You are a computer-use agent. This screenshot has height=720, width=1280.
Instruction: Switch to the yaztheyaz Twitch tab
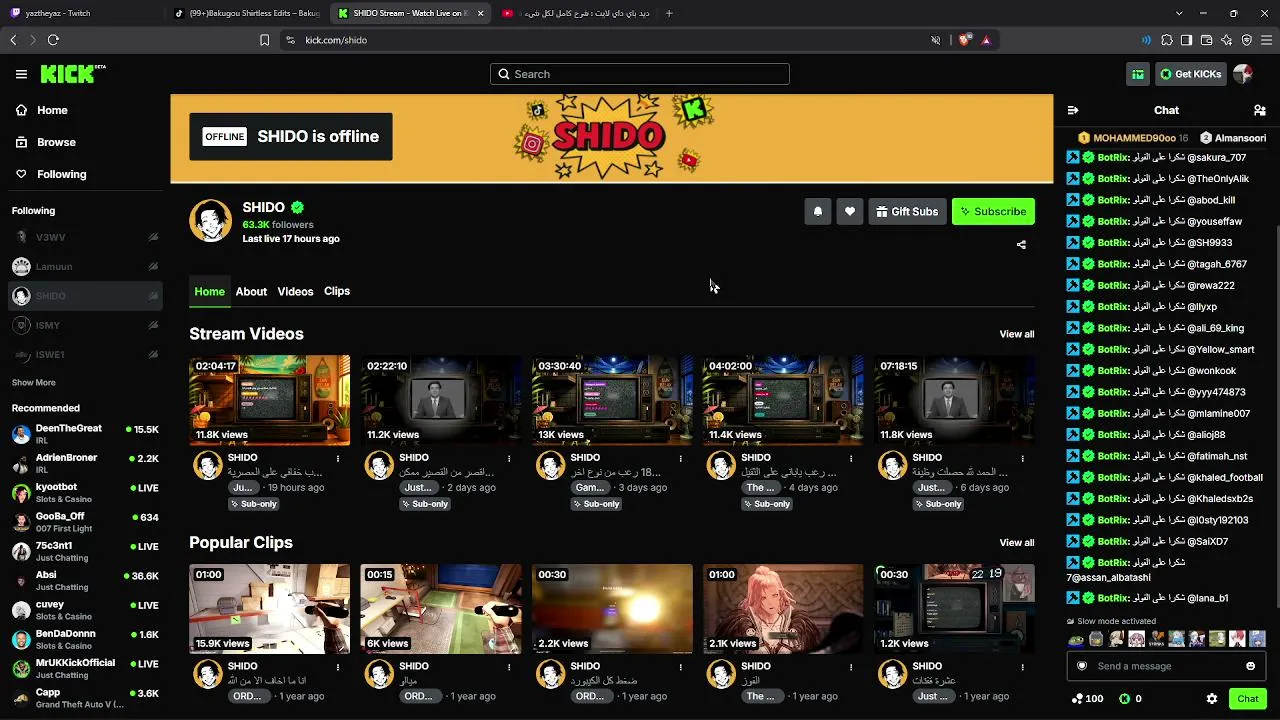tap(82, 13)
